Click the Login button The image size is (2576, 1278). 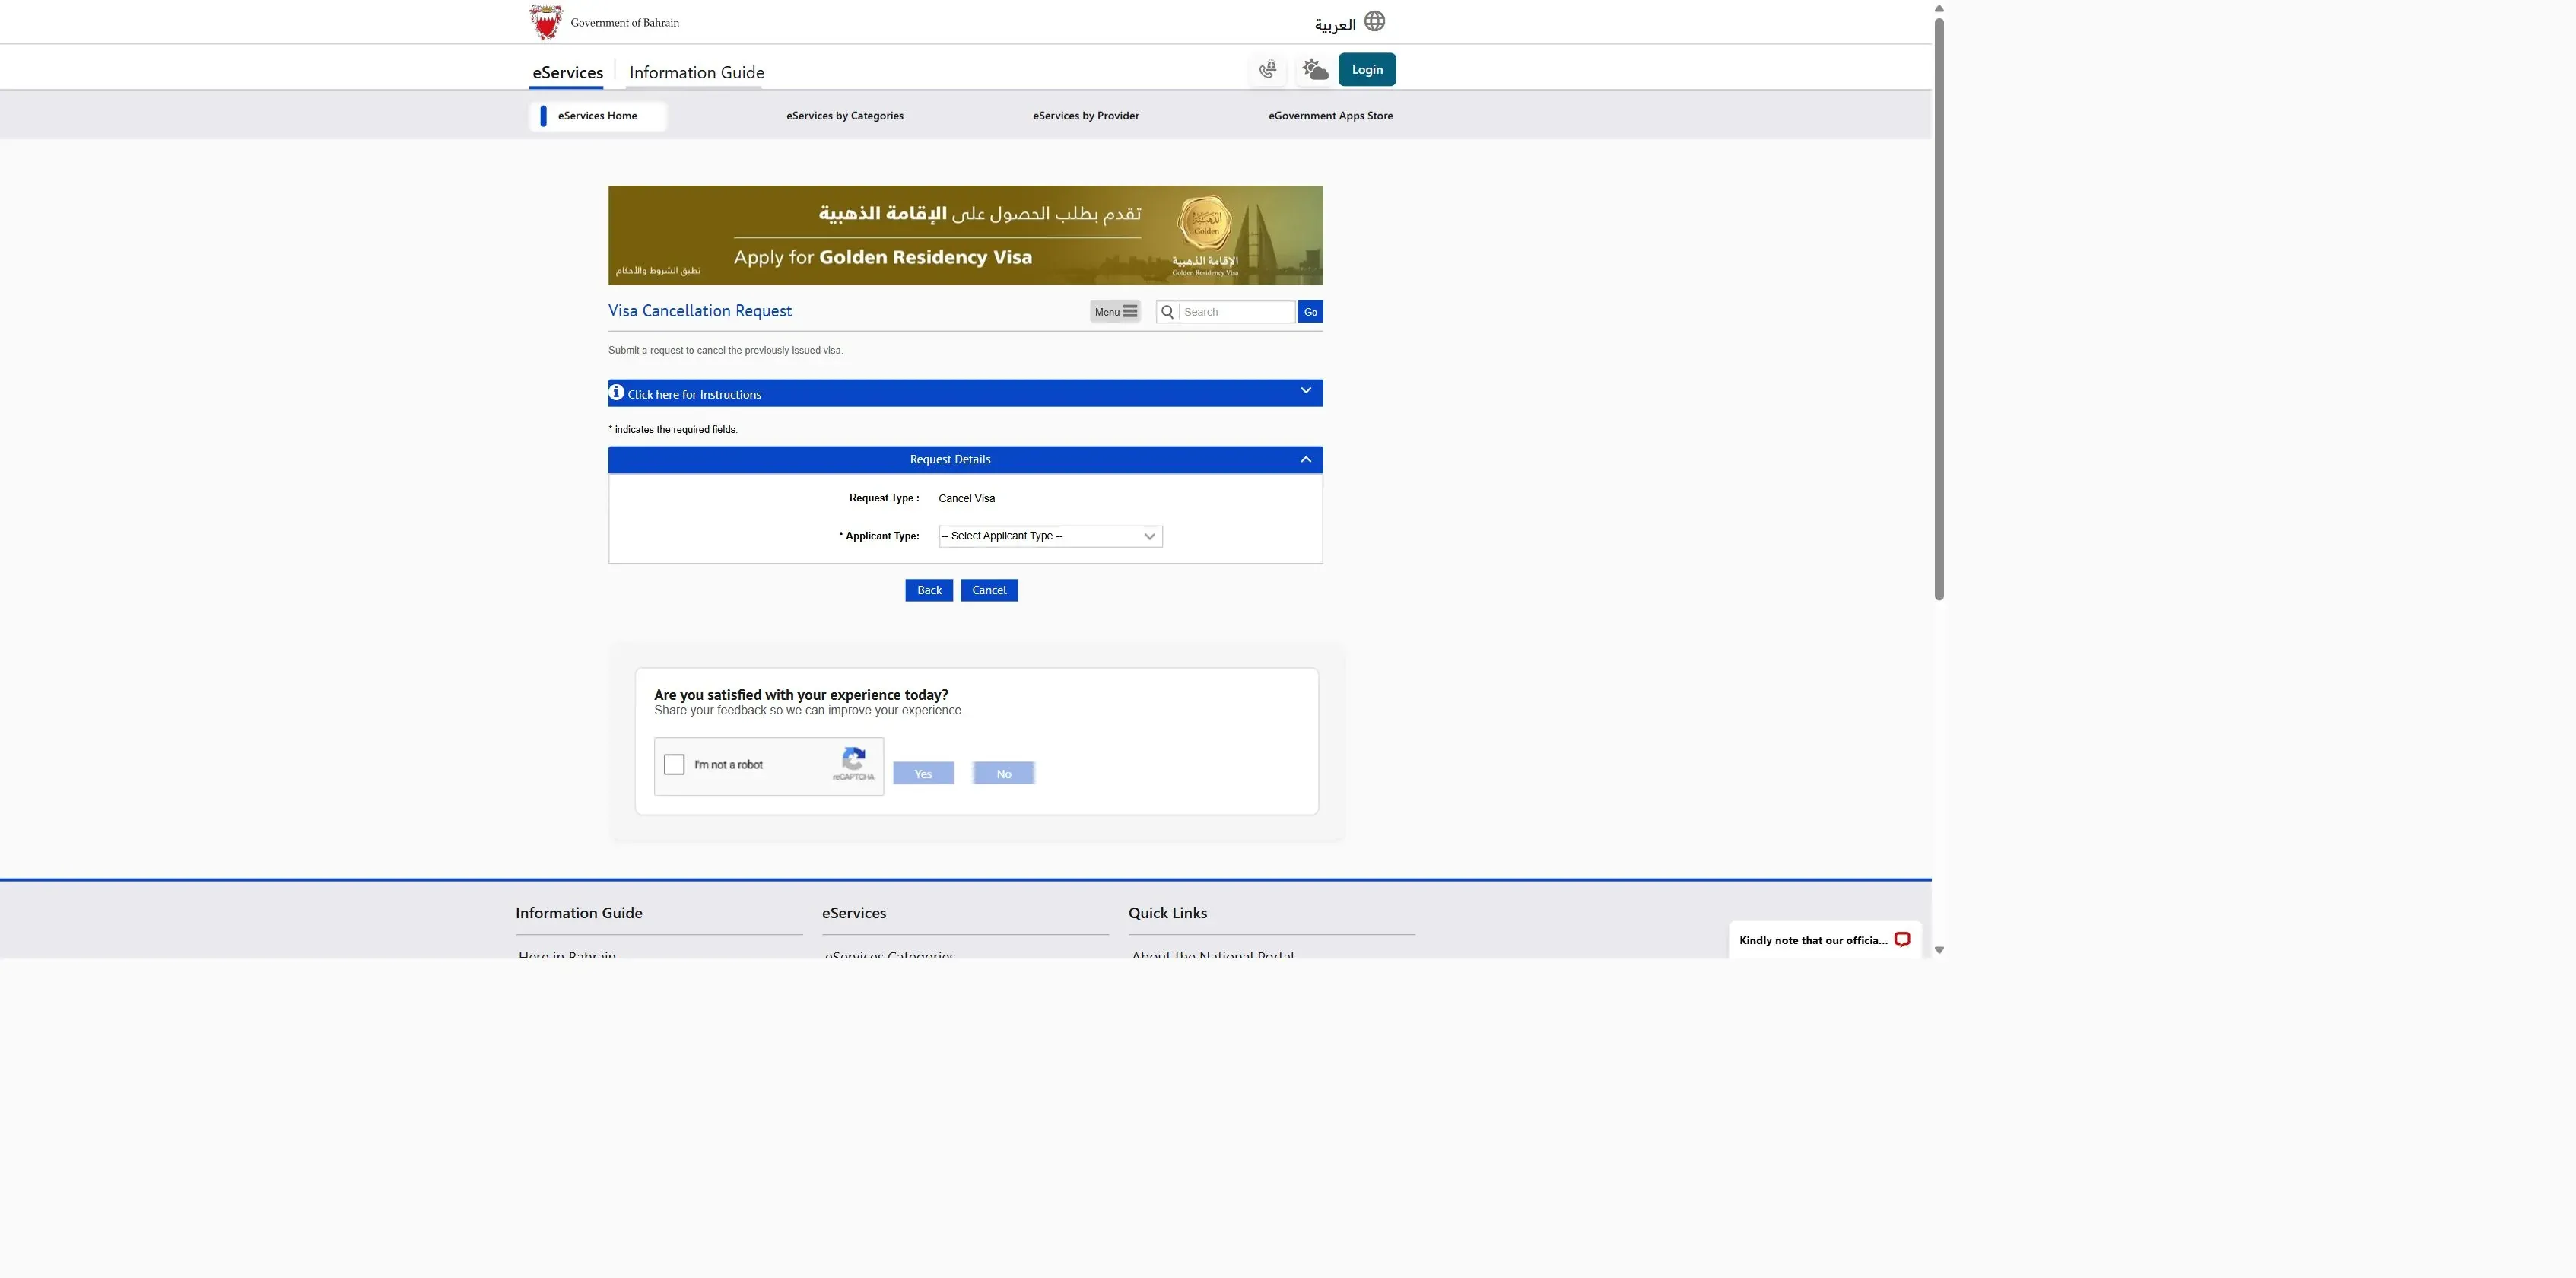click(1367, 70)
